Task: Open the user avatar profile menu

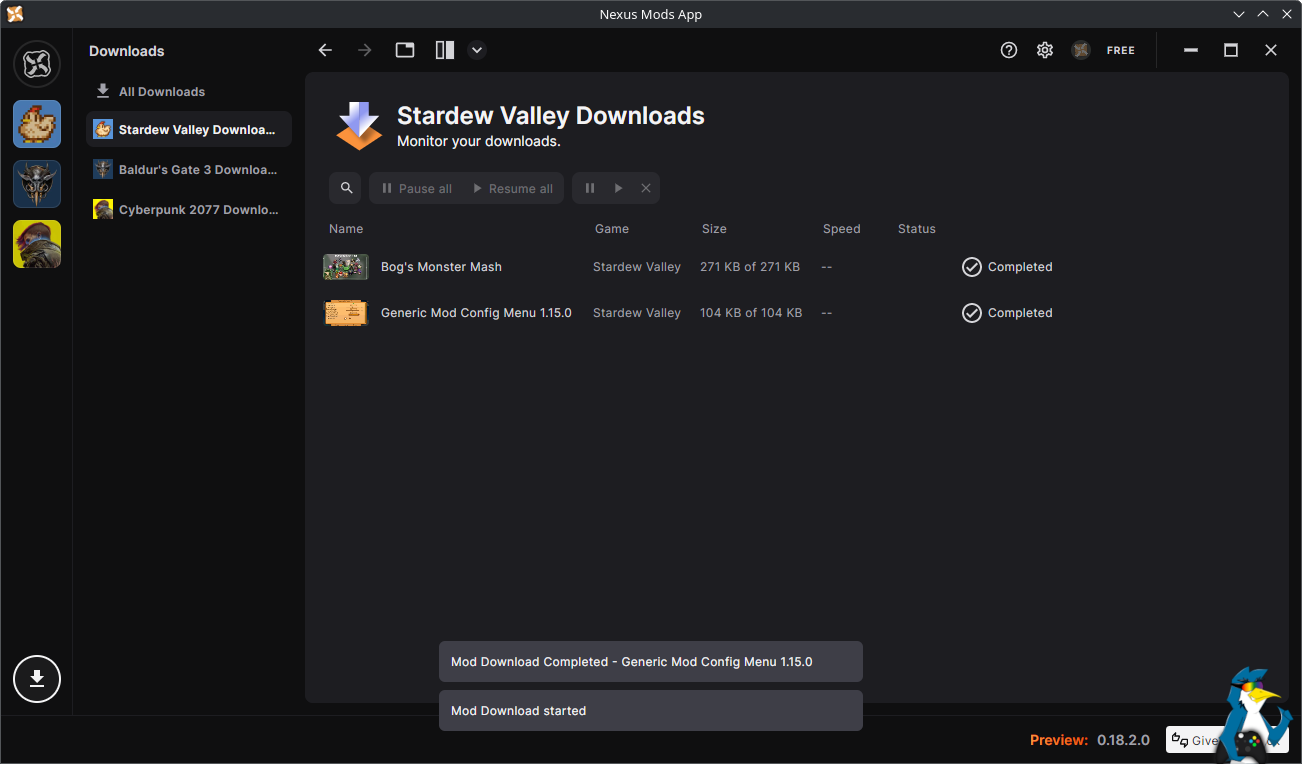Action: coord(1081,50)
